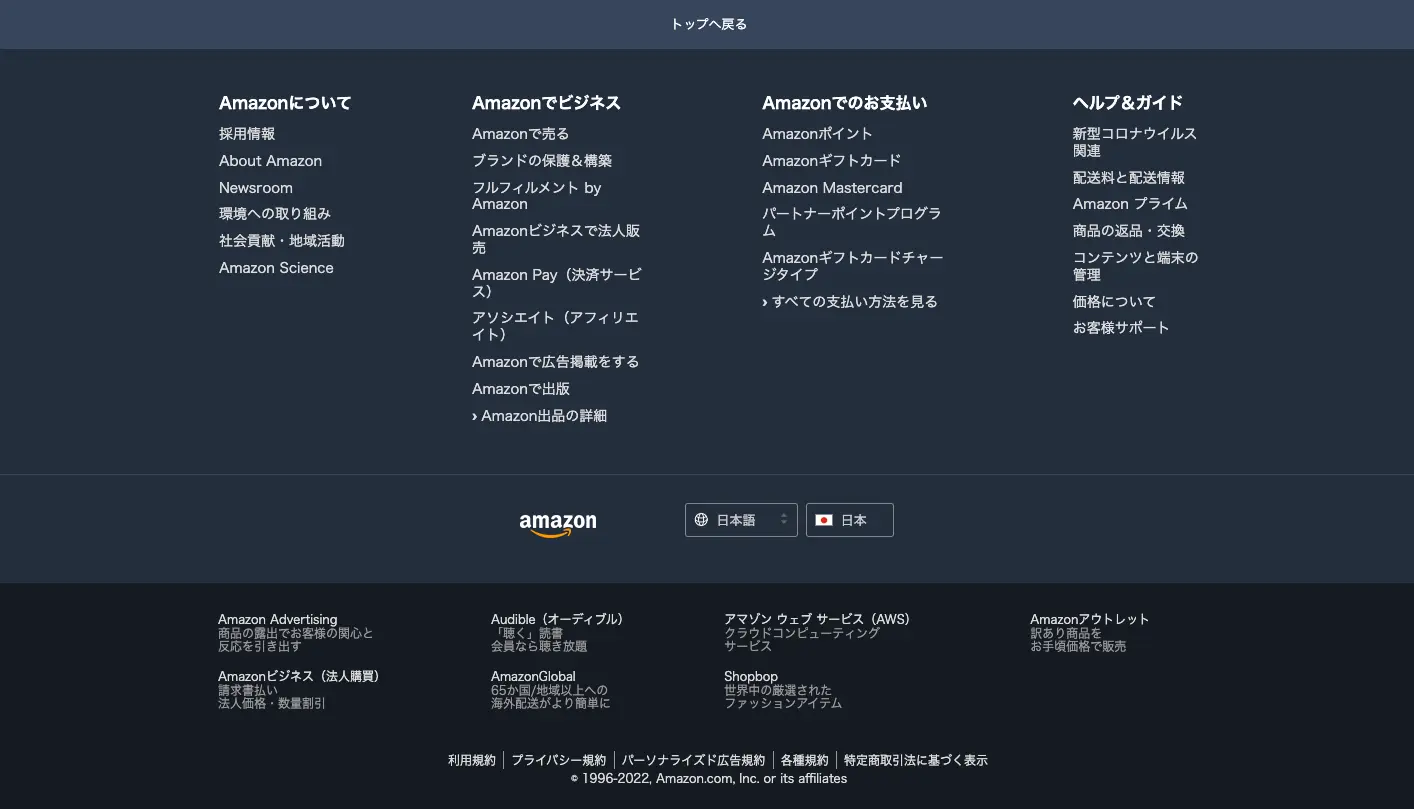Open 商品の返品・交換 link
Screen dimensions: 1414x809
[1128, 231]
